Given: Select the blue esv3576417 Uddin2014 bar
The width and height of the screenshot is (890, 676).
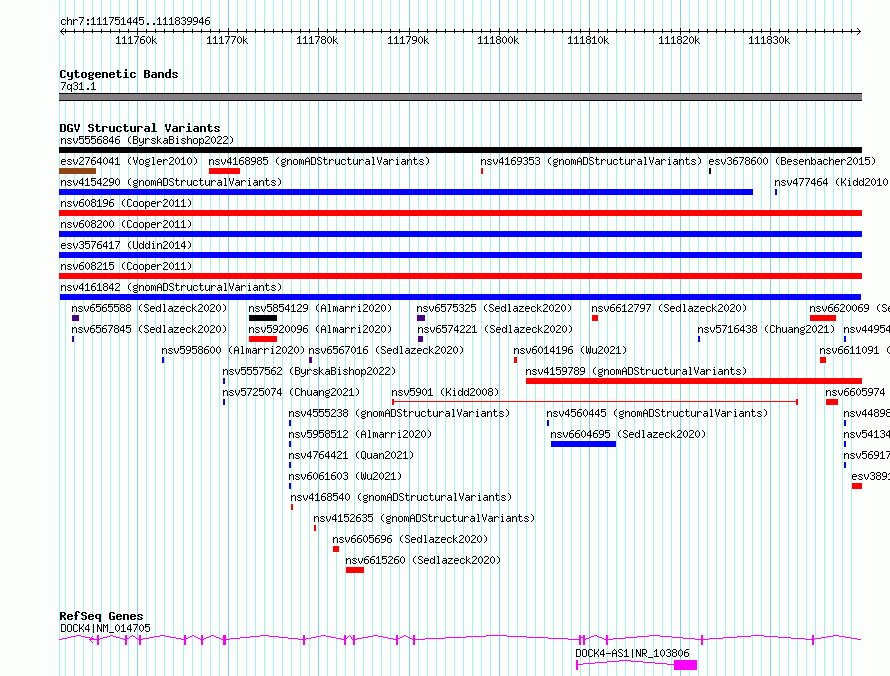Looking at the screenshot, I should pos(460,255).
